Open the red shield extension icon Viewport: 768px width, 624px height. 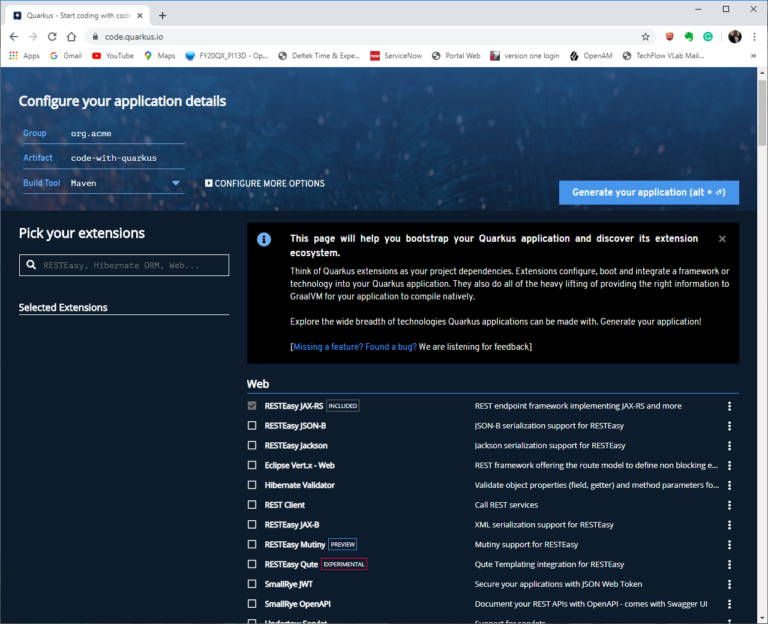coord(670,37)
